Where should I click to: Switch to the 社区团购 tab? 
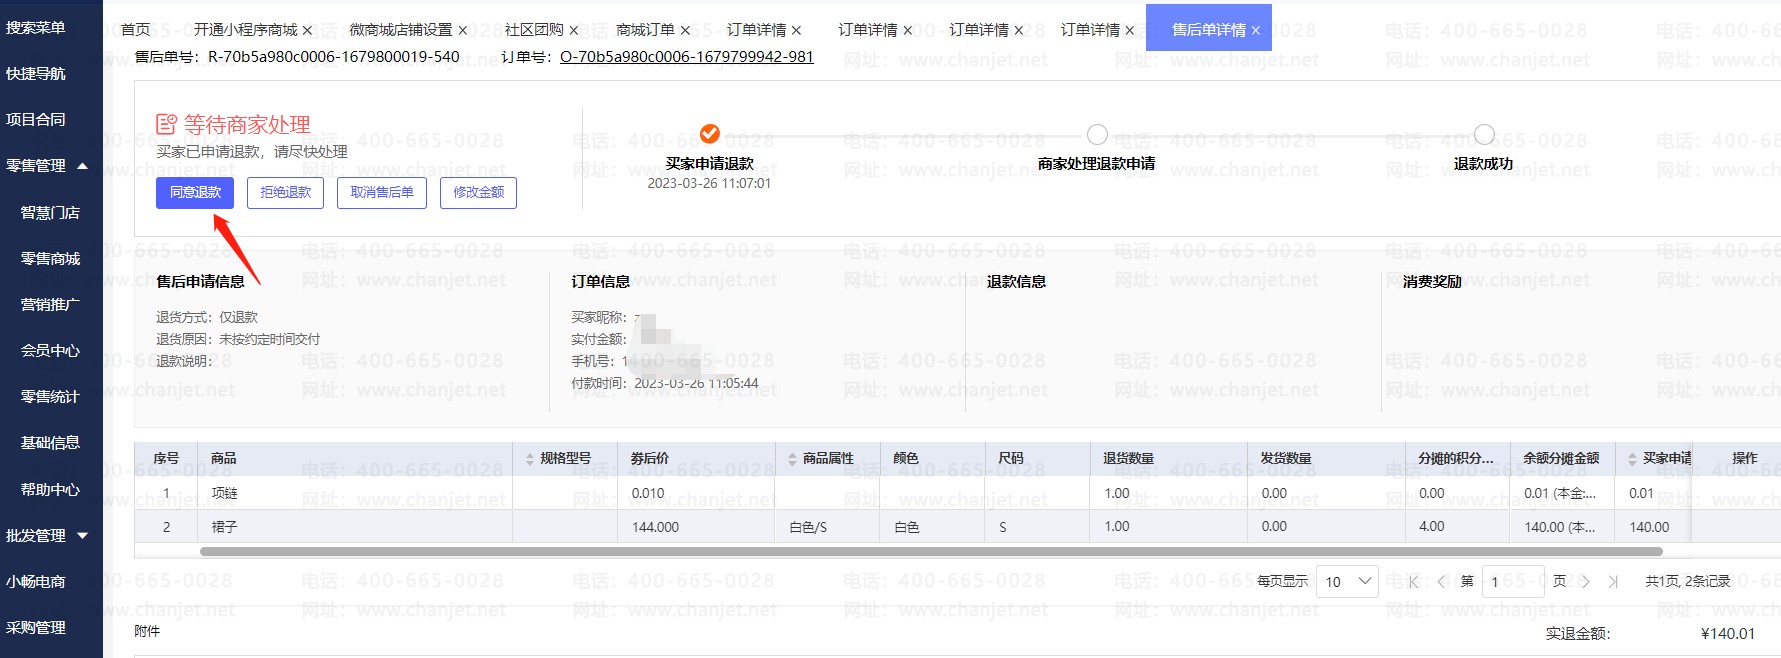[534, 30]
